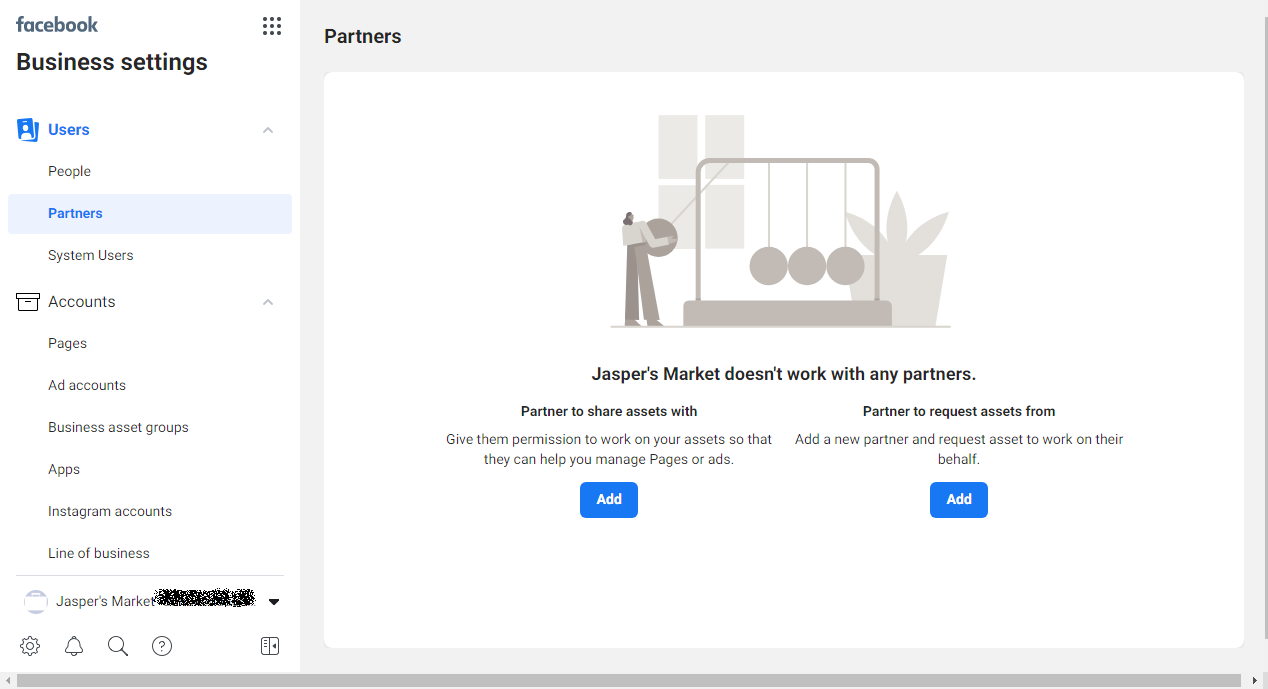Select People in the sidebar
This screenshot has width=1268, height=689.
(x=70, y=171)
